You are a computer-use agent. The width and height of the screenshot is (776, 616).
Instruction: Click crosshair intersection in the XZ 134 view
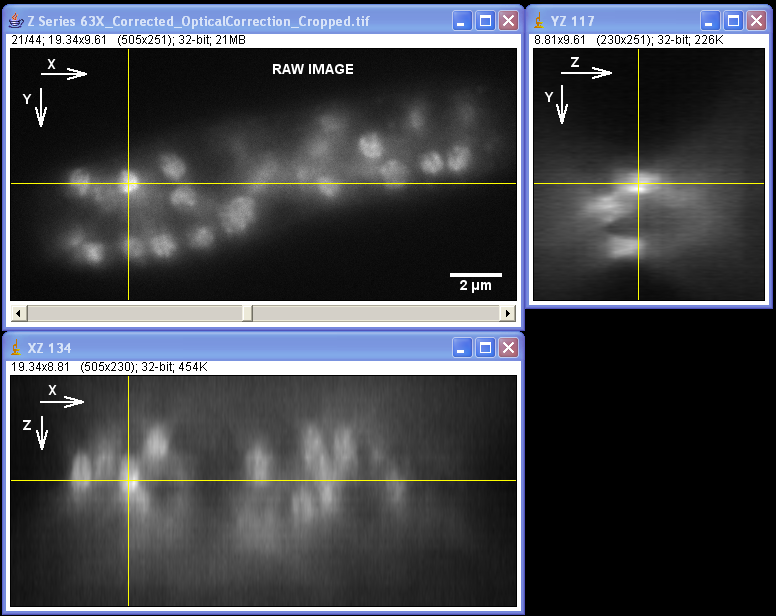pyautogui.click(x=129, y=480)
